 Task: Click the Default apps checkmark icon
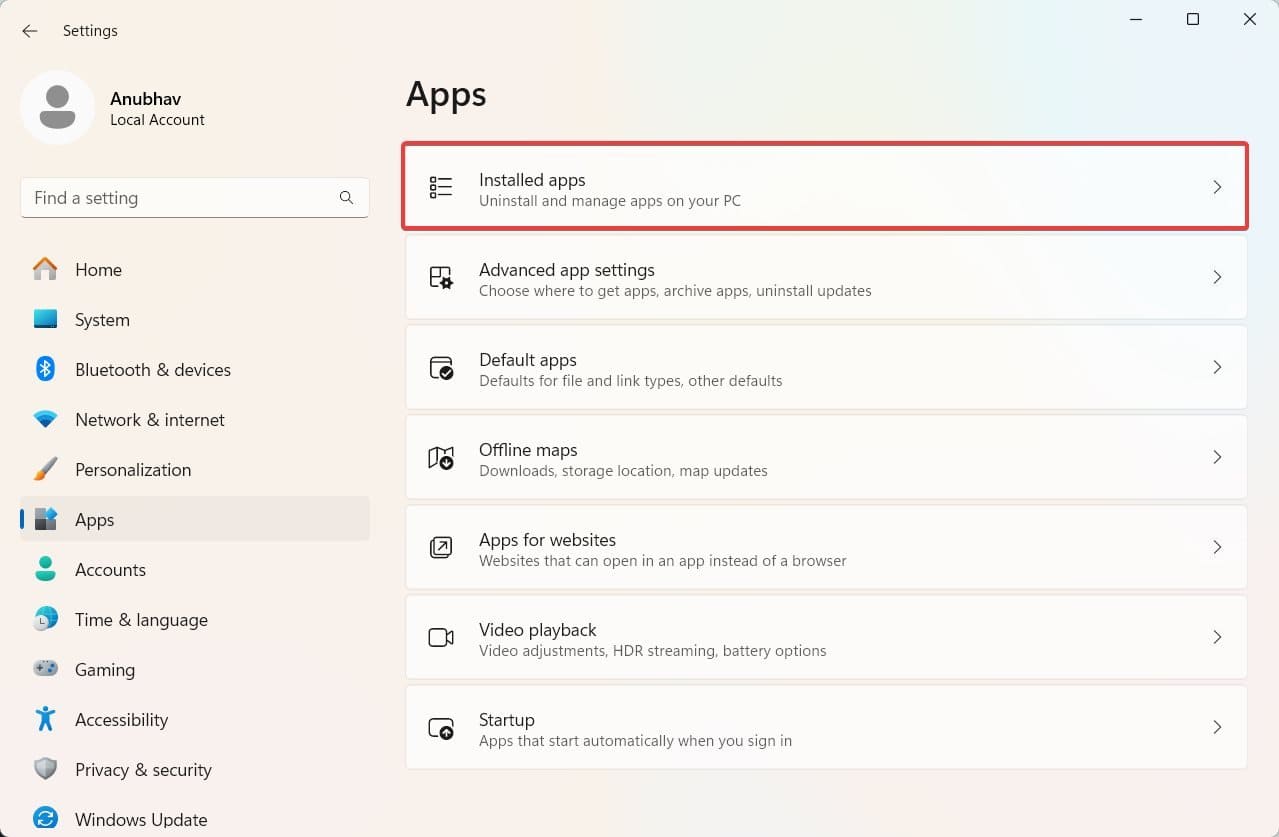pos(441,367)
